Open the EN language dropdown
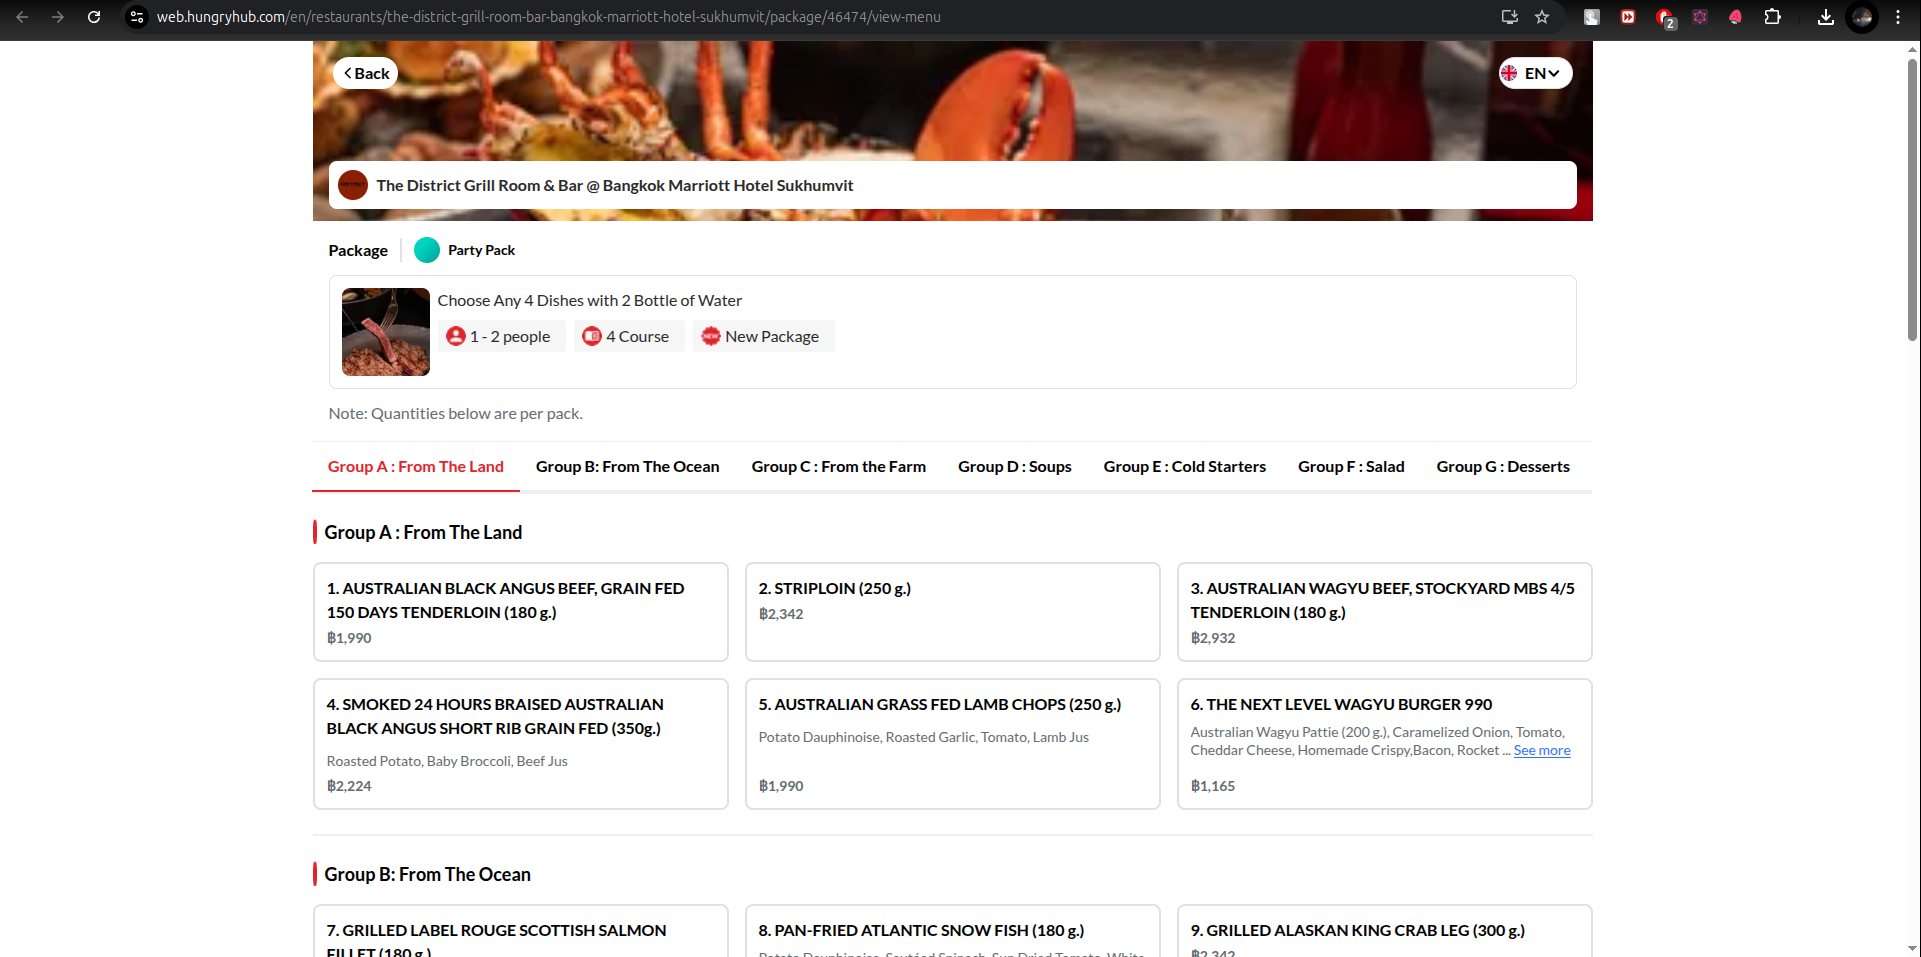The width and height of the screenshot is (1921, 957). click(1535, 73)
